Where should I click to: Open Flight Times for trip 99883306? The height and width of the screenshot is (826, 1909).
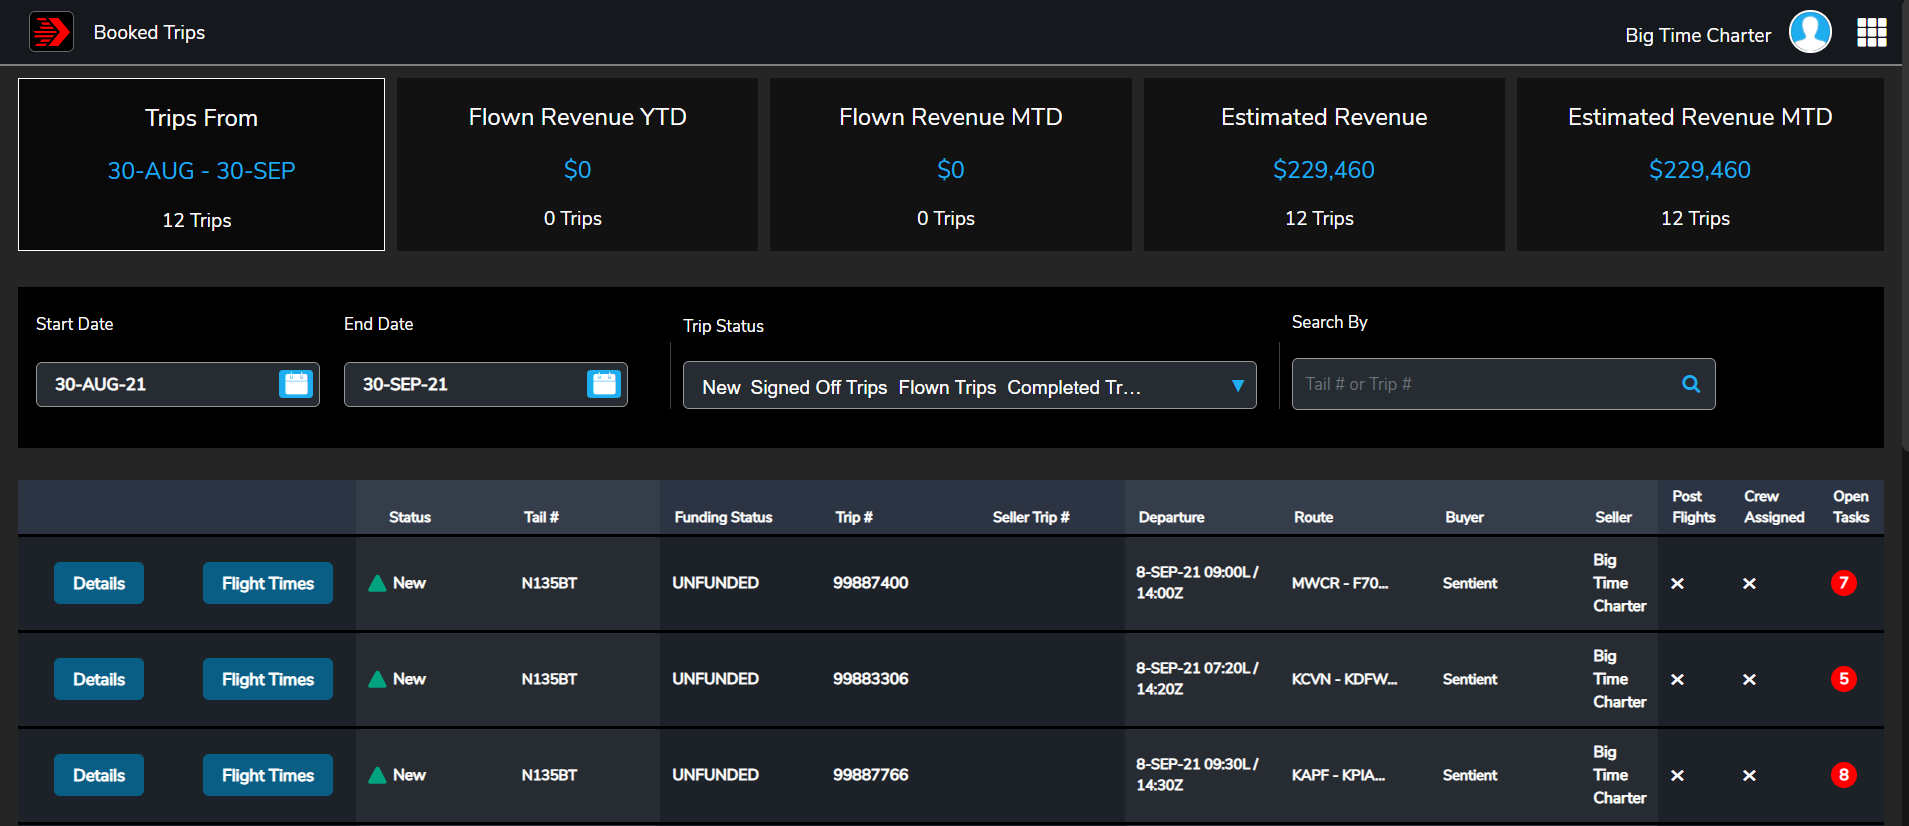pos(268,679)
